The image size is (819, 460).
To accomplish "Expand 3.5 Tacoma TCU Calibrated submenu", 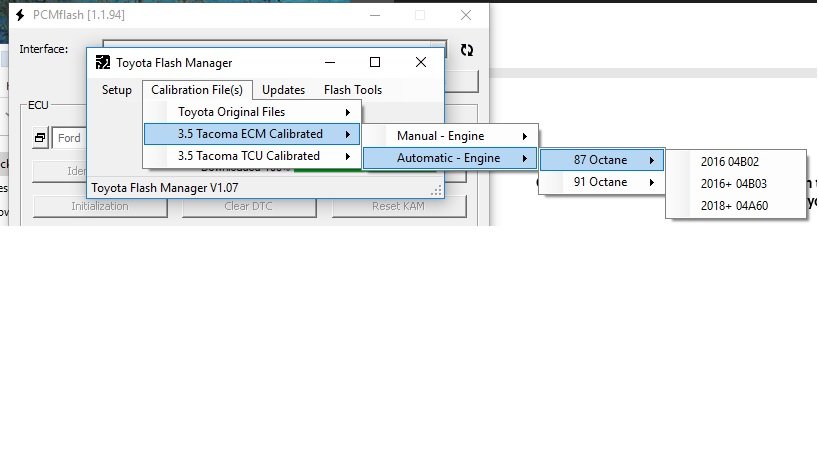I will 252,156.
